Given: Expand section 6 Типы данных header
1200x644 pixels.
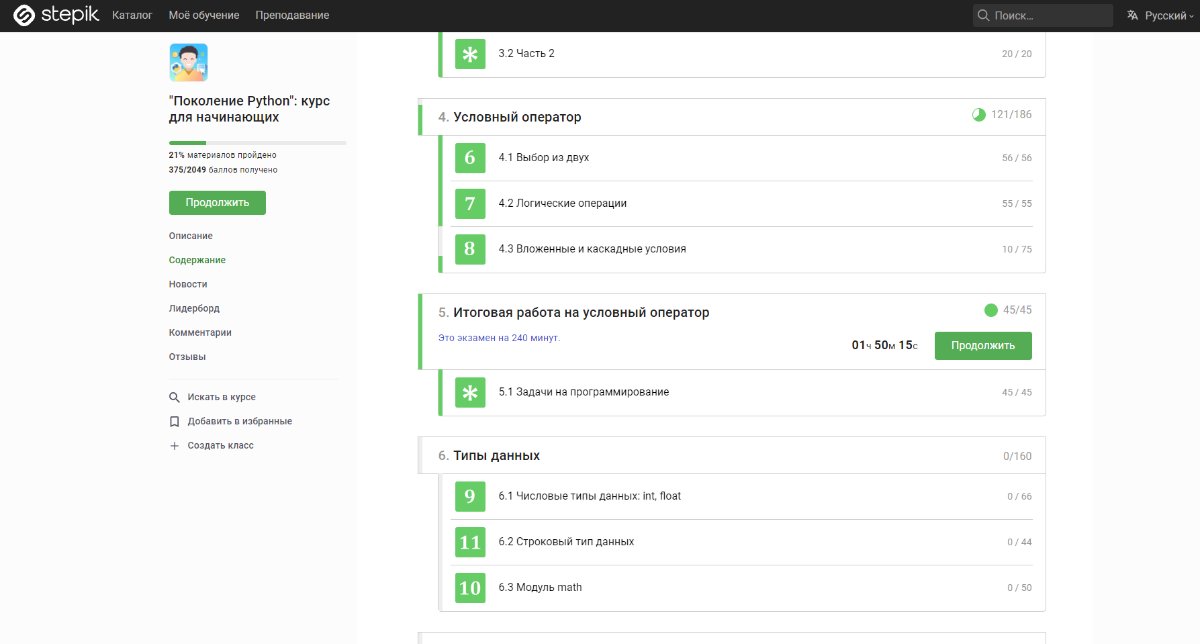Looking at the screenshot, I should [496, 456].
